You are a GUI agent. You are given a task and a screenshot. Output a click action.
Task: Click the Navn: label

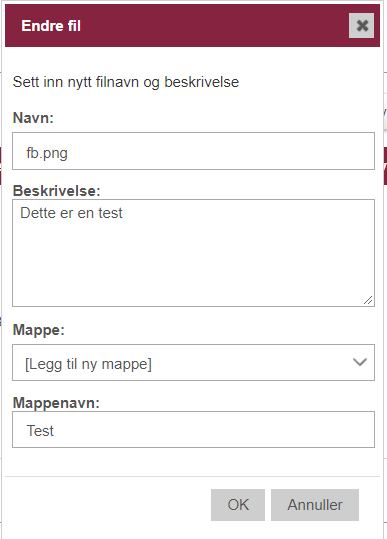click(33, 118)
